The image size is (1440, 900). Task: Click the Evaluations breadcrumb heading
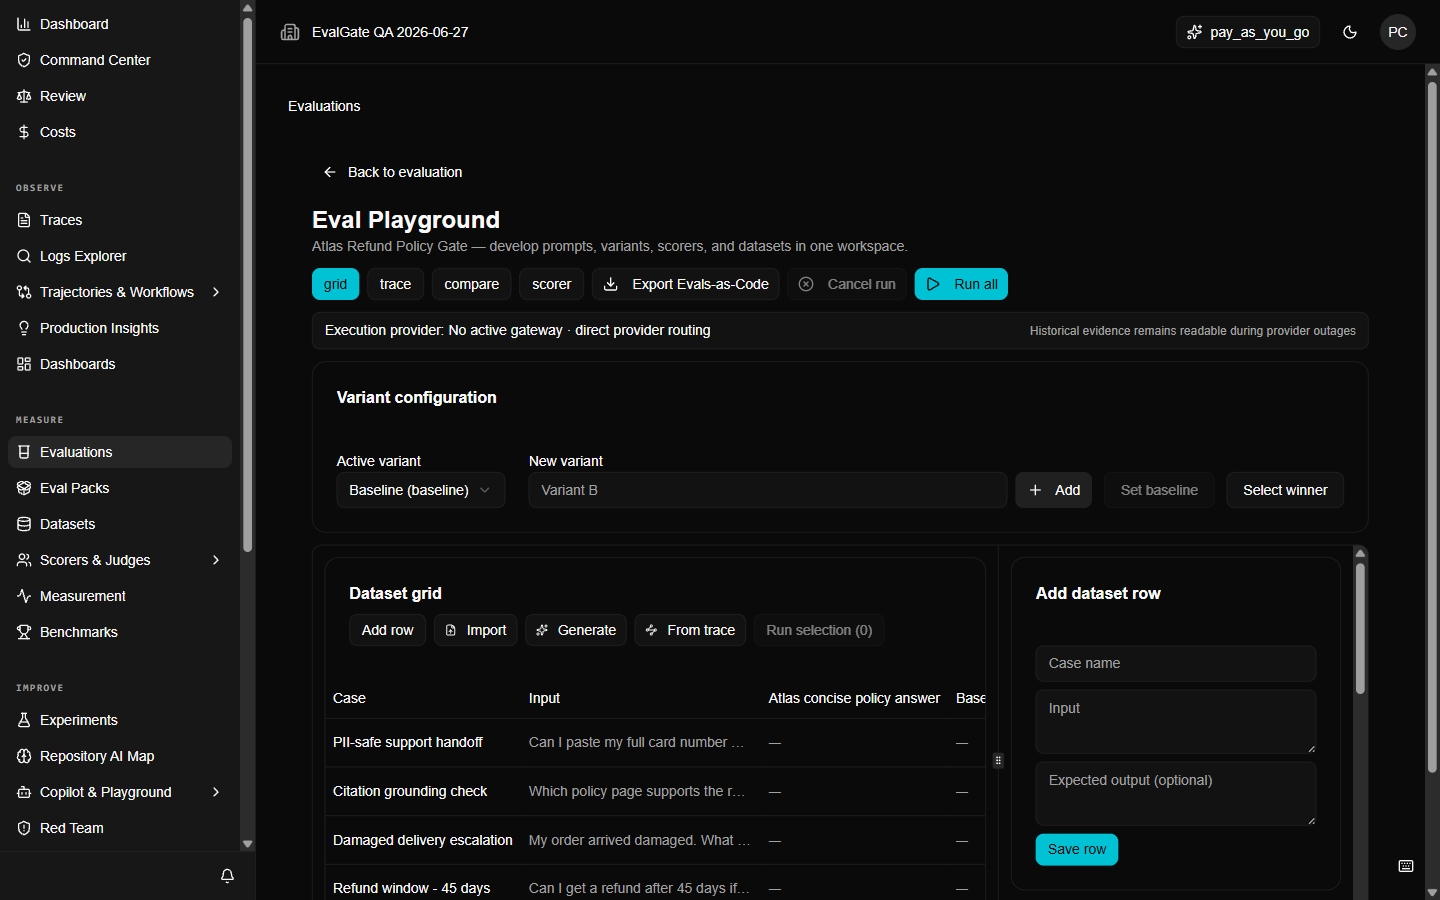[x=324, y=106]
